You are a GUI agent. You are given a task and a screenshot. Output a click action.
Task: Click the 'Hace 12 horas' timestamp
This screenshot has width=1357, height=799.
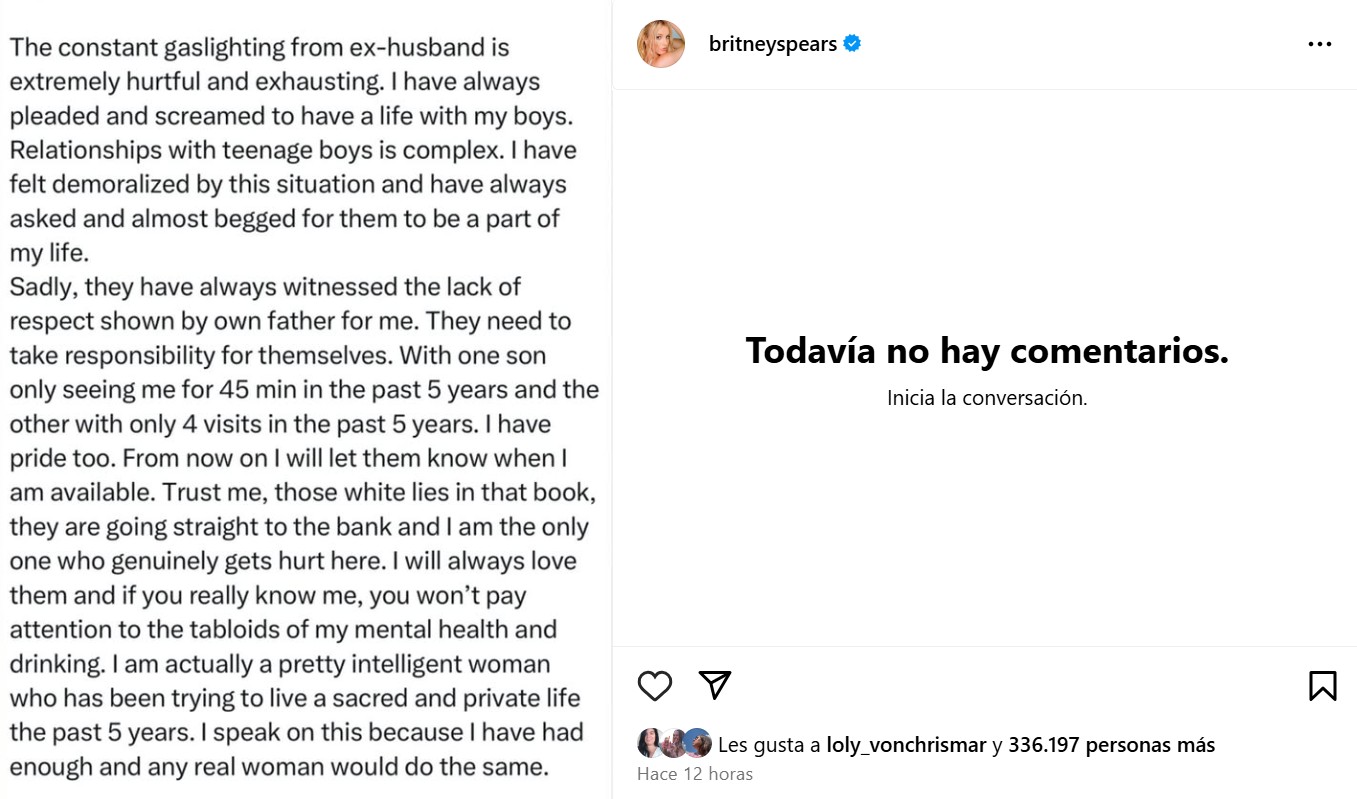coord(695,774)
